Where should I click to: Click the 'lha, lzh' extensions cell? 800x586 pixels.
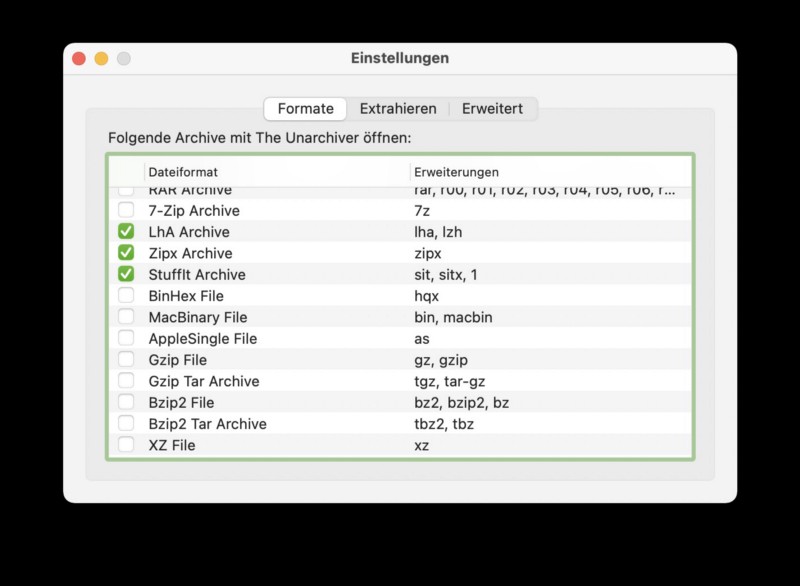coord(438,232)
